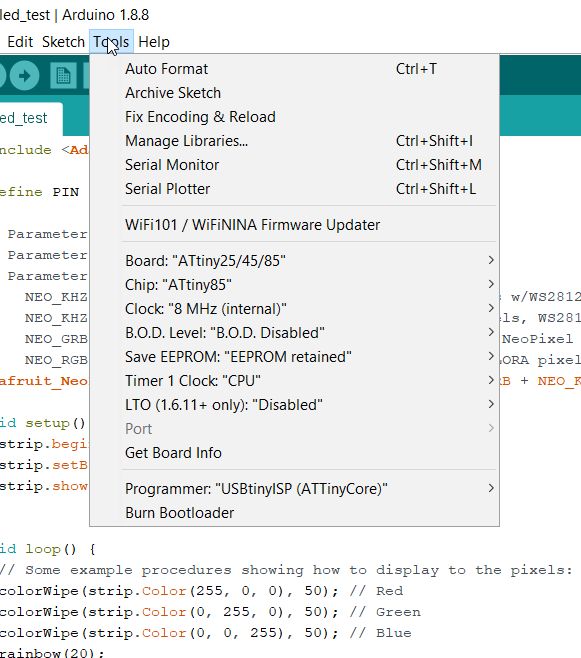The width and height of the screenshot is (581, 658).
Task: Open the Help menu
Action: [x=154, y=42]
